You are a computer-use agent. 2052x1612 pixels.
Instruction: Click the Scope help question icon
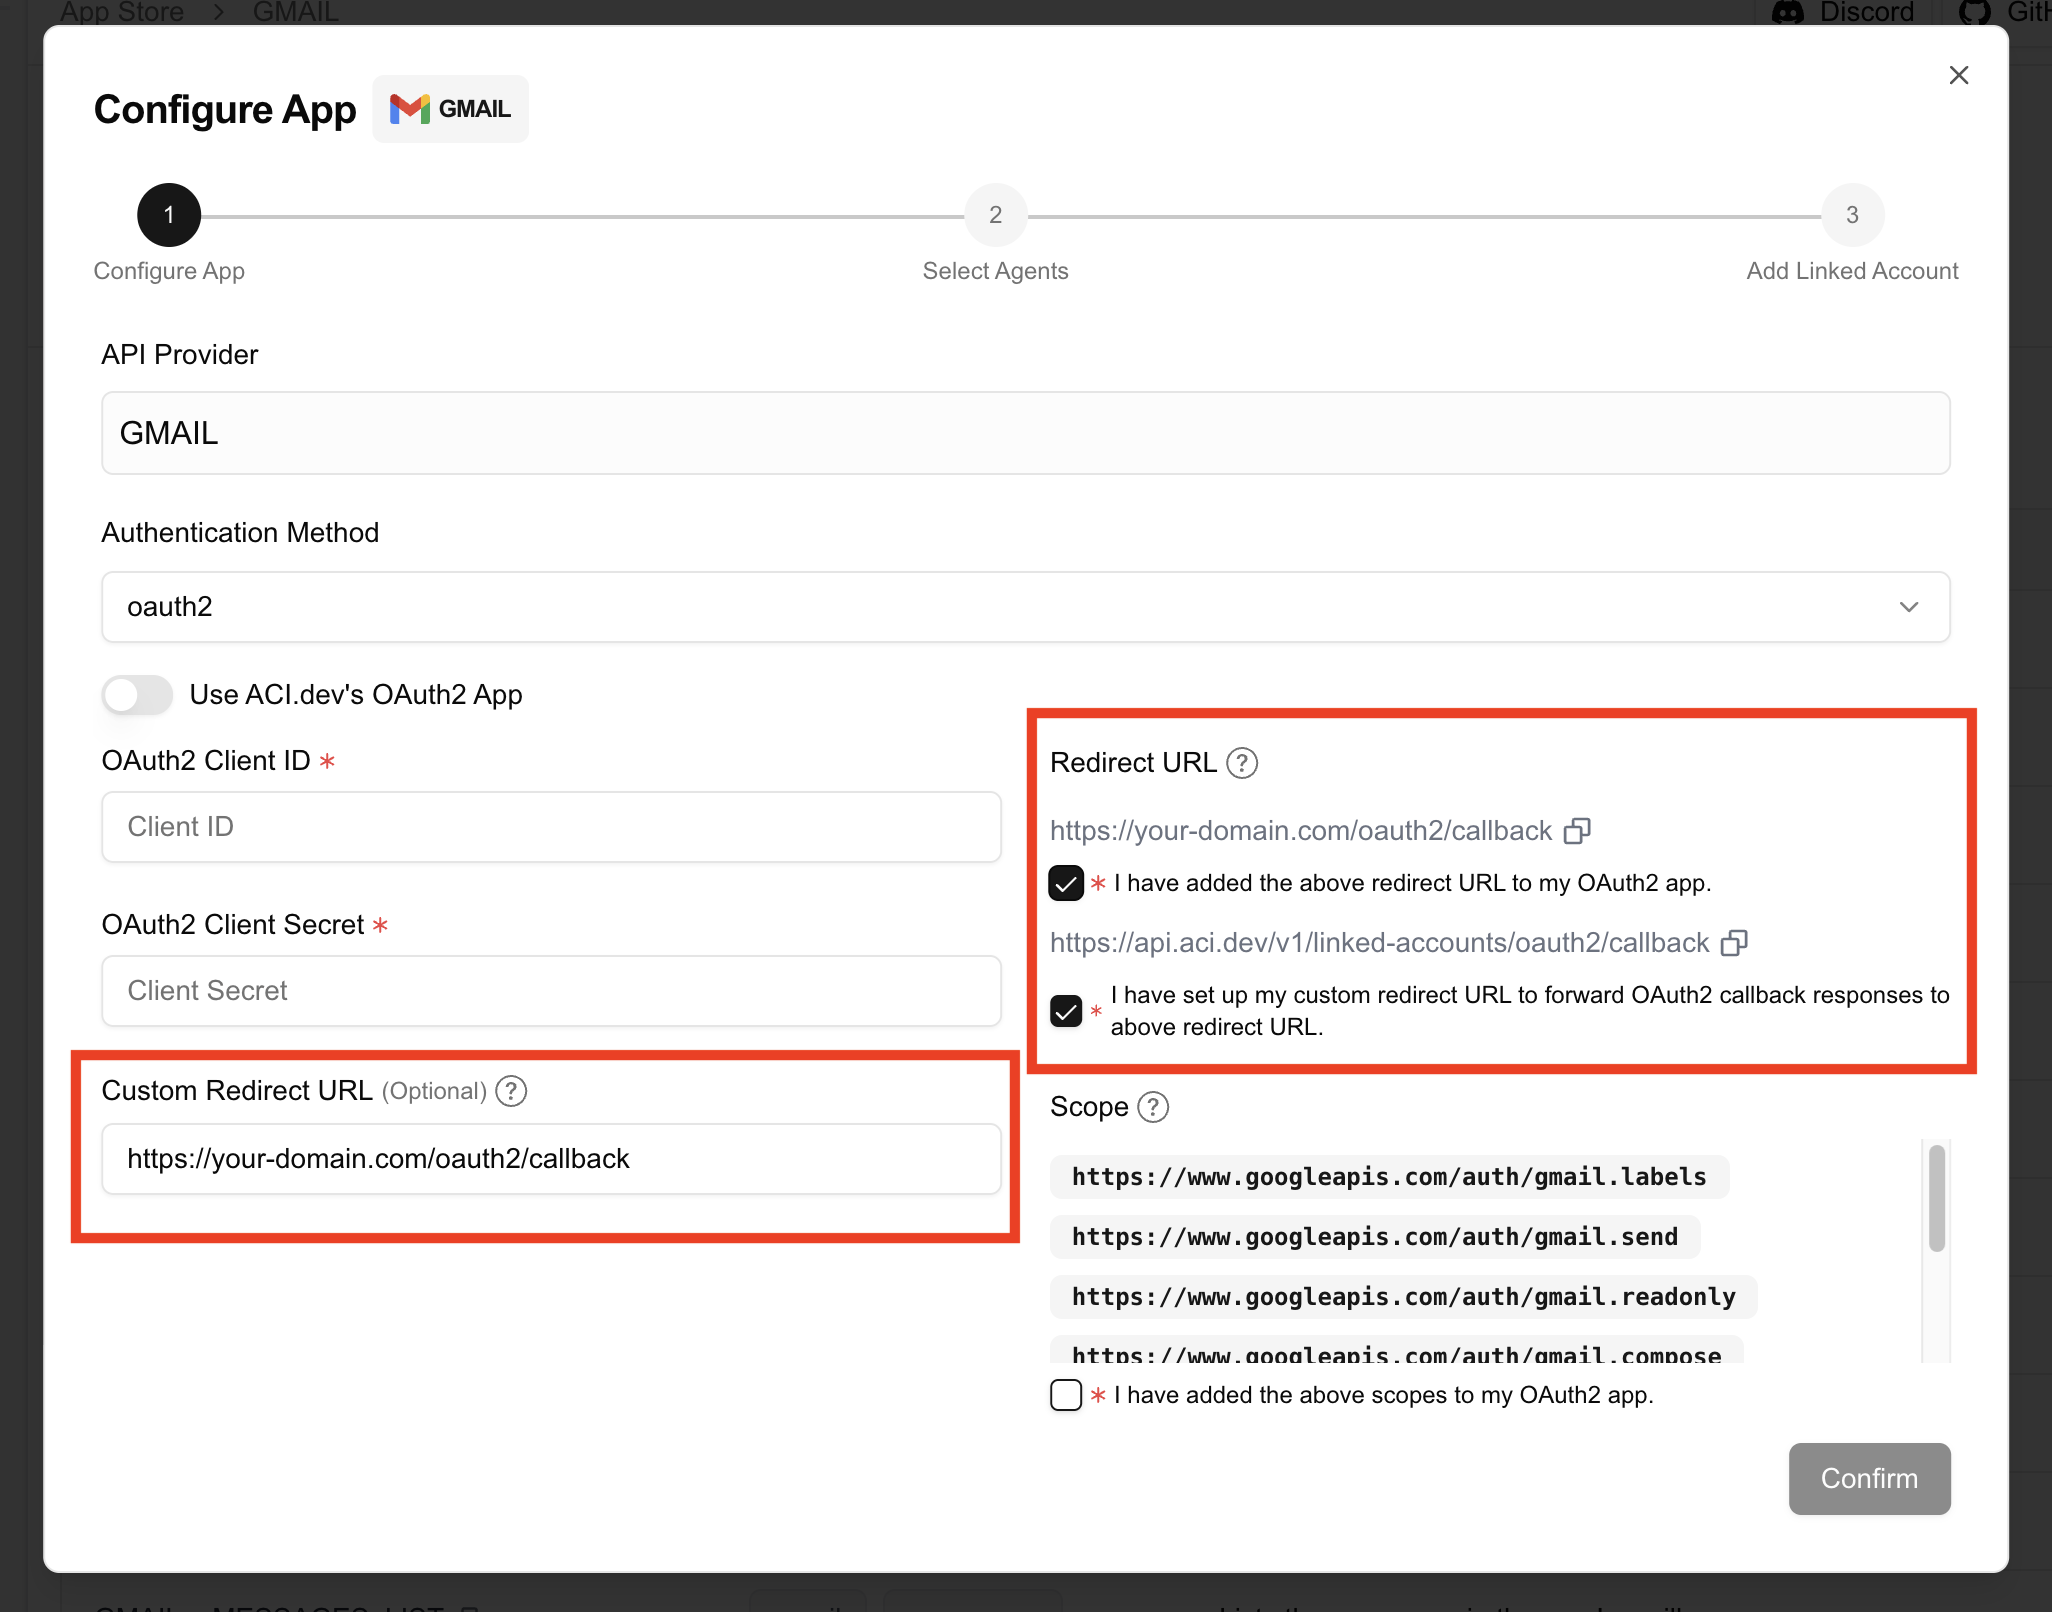[1153, 1107]
